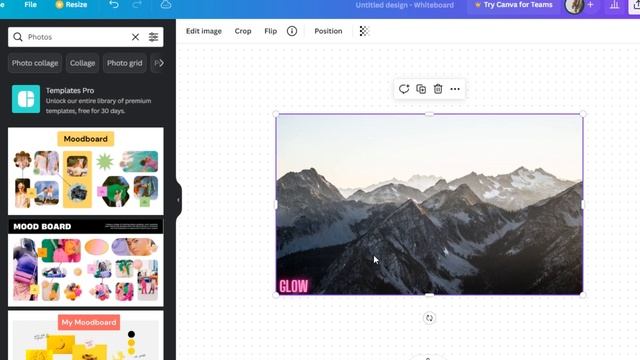Click Crop in the toolbar

tap(243, 31)
